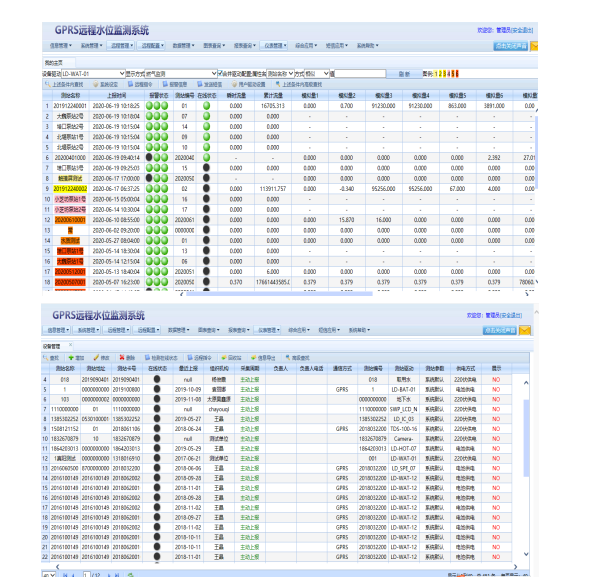This screenshot has height=581, width=591.
Task: Expand the 显示方式 display mode dropdown
Action: (x=181, y=74)
